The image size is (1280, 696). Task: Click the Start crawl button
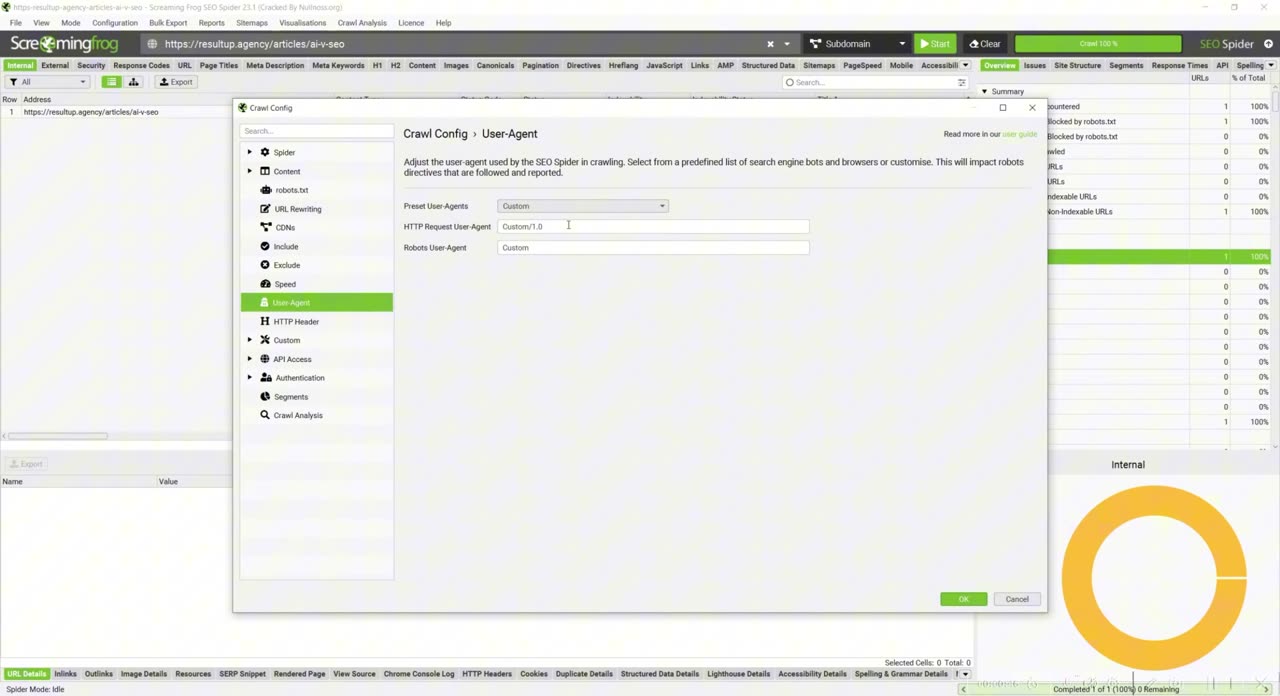tap(935, 44)
